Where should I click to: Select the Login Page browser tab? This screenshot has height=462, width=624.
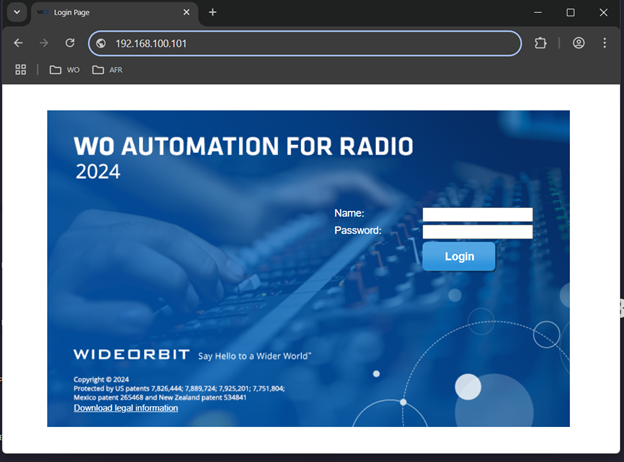tap(105, 13)
